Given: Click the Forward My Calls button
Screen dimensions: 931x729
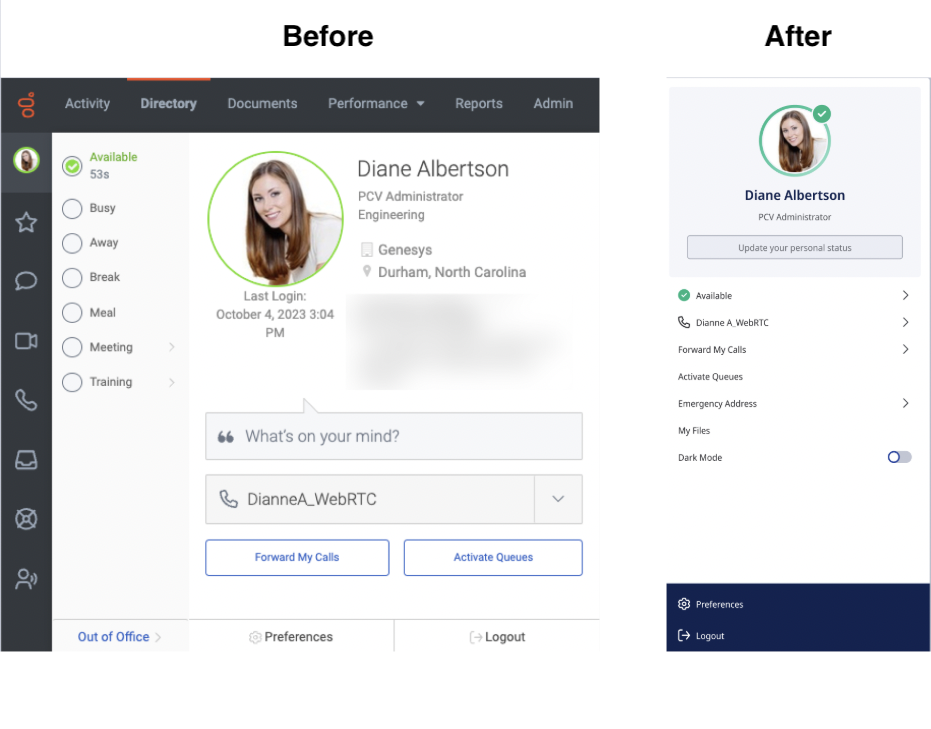Looking at the screenshot, I should coord(296,557).
